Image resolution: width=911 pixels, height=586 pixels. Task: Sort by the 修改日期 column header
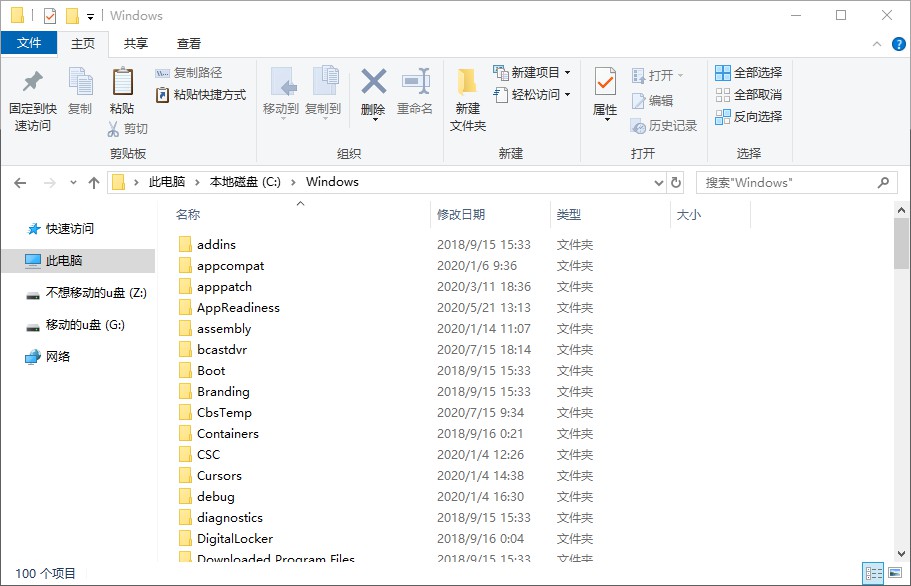pos(461,215)
